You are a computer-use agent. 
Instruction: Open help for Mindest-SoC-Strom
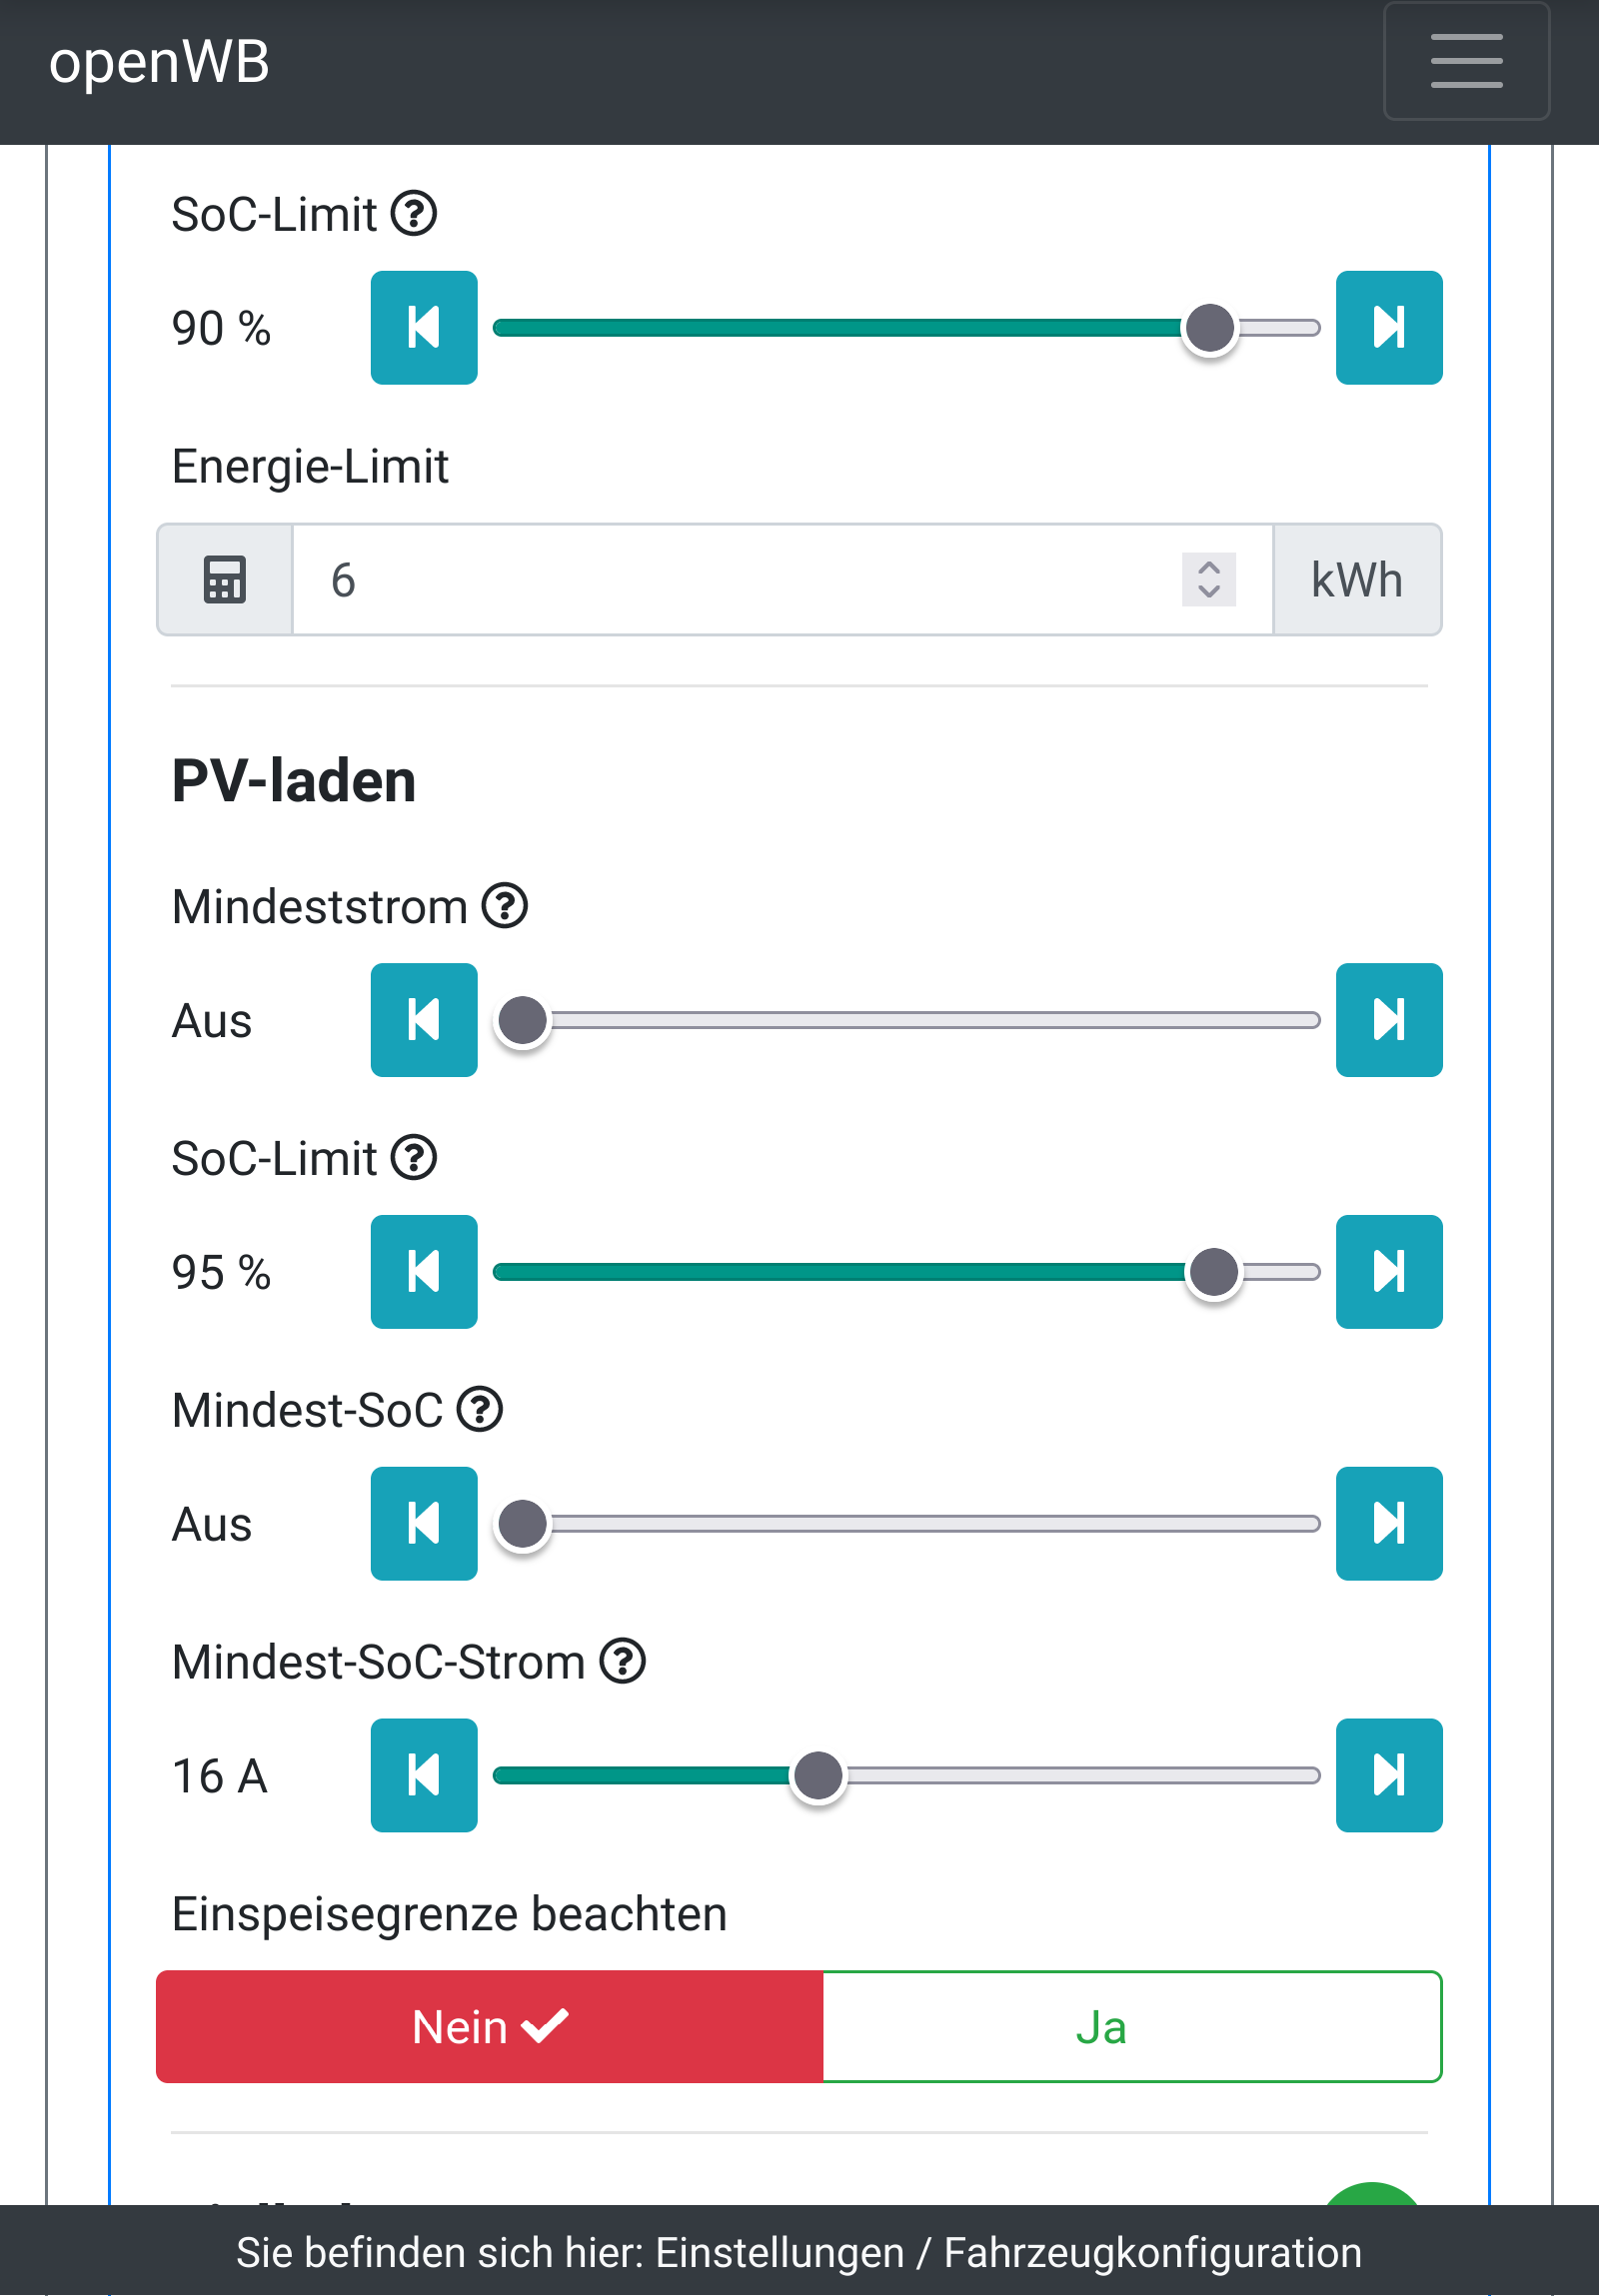[622, 1662]
